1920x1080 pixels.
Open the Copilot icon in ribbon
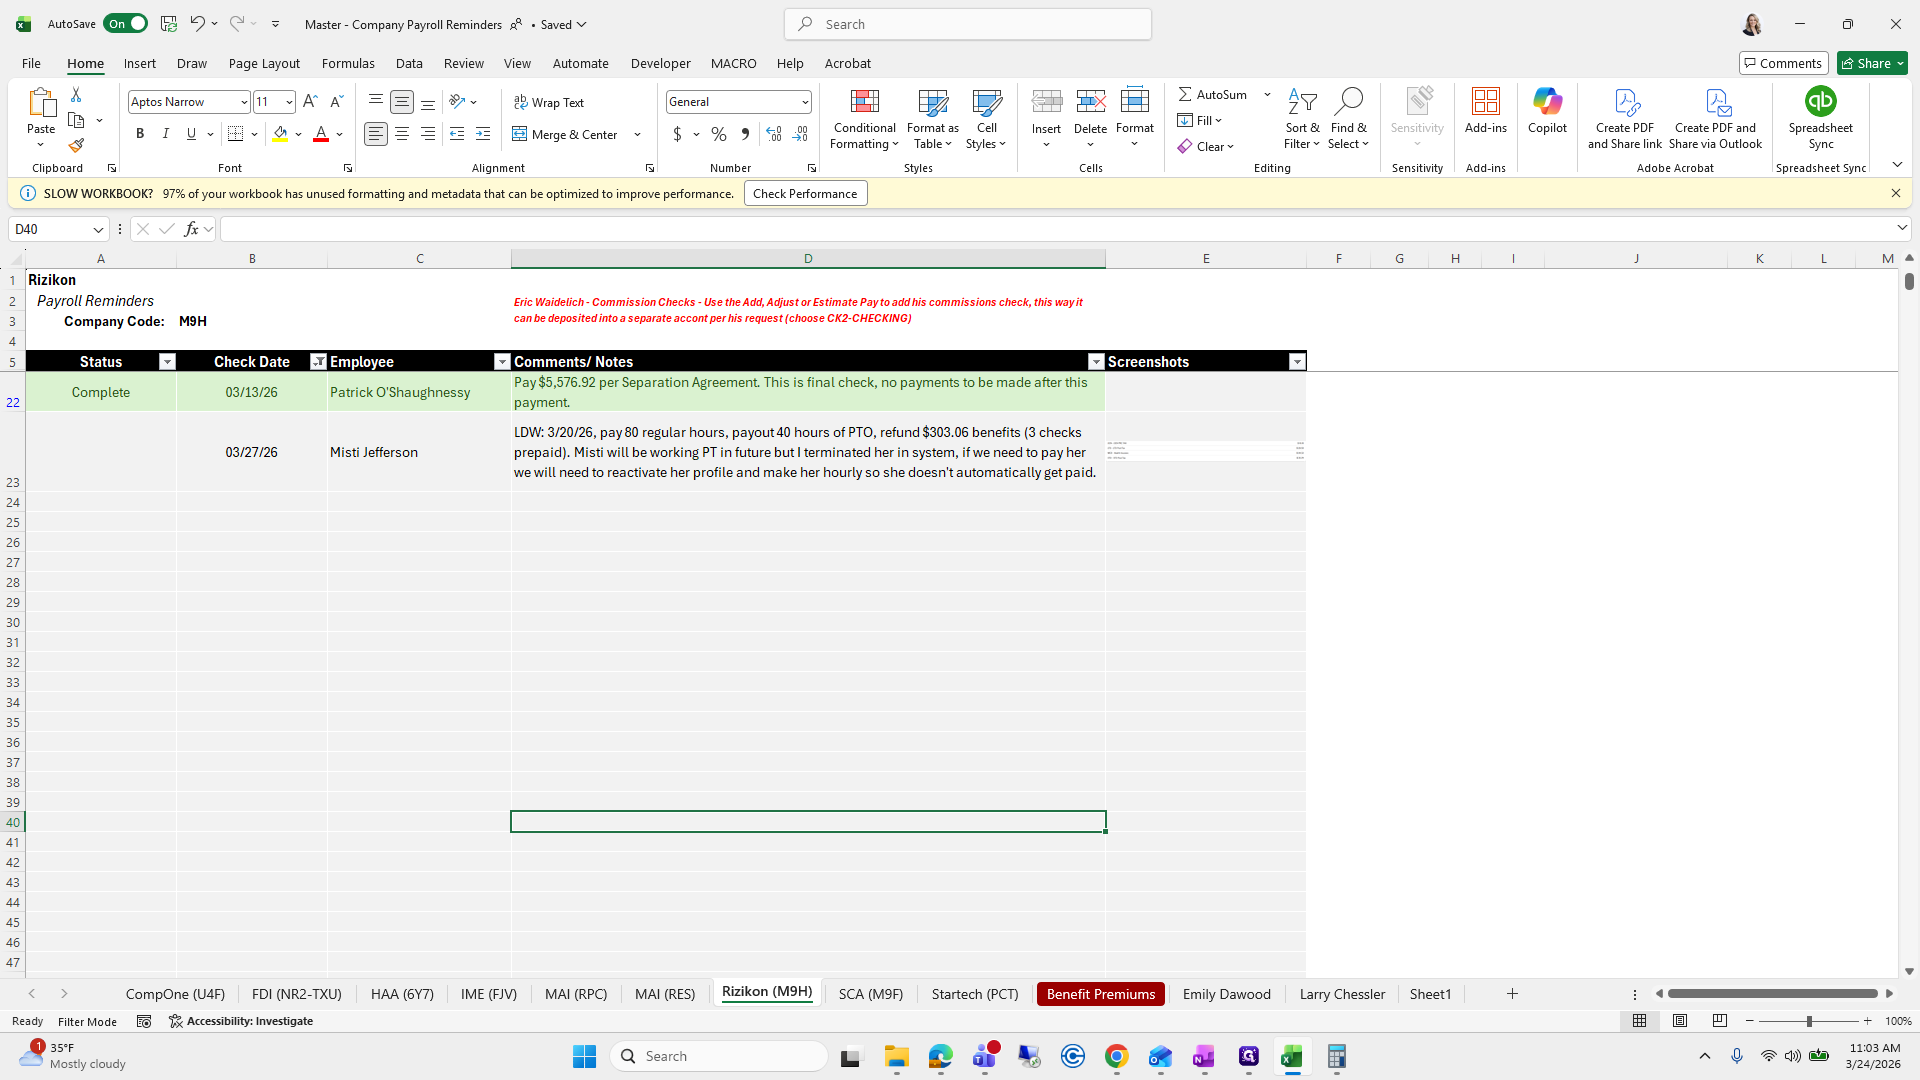[x=1547, y=102]
